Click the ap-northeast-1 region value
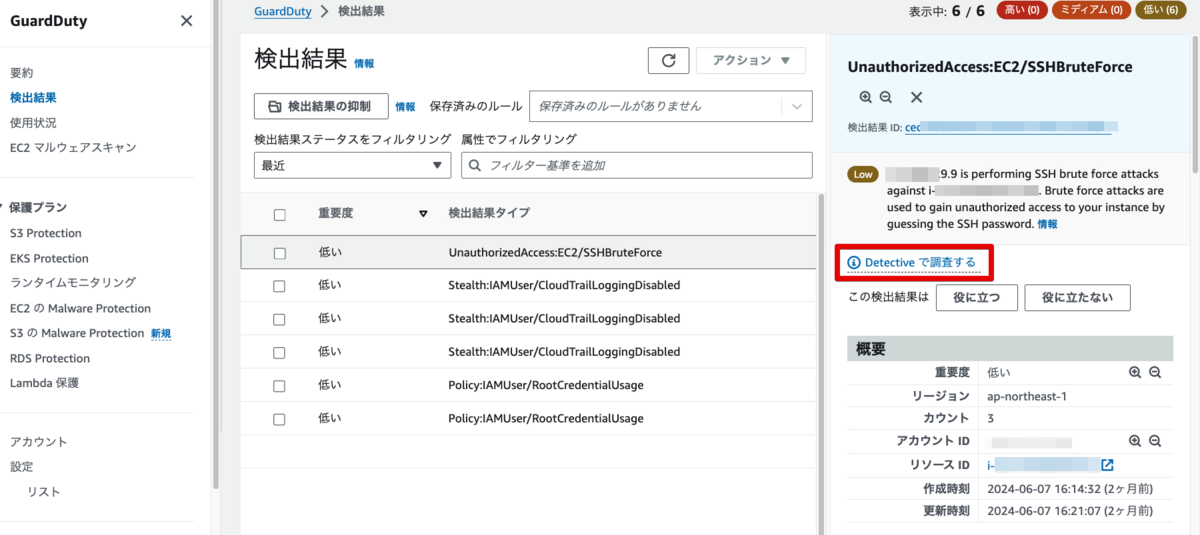 click(1027, 396)
